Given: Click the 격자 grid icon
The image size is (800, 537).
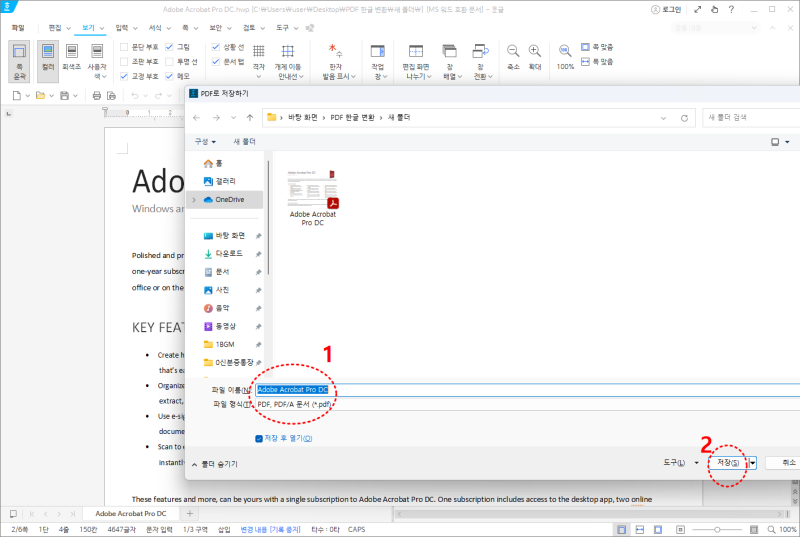Looking at the screenshot, I should pos(259,61).
